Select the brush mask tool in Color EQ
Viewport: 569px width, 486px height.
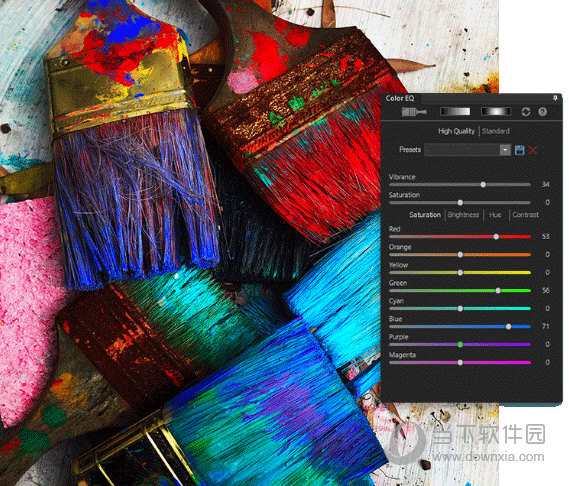[x=414, y=112]
